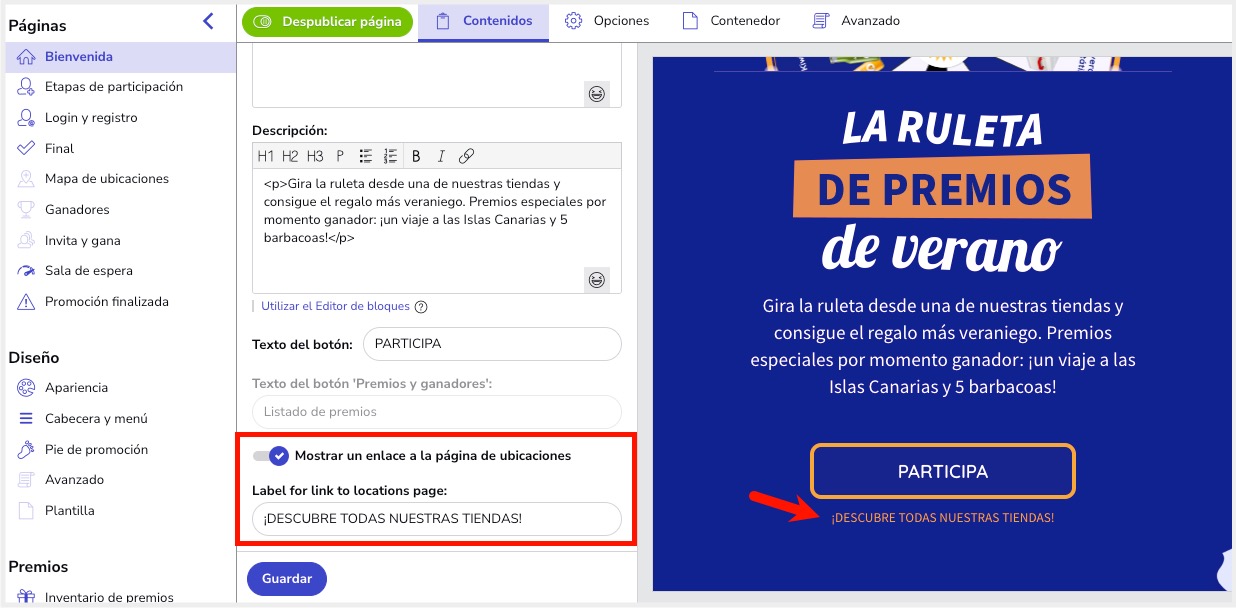Apply paragraph format P in editor

(x=340, y=156)
